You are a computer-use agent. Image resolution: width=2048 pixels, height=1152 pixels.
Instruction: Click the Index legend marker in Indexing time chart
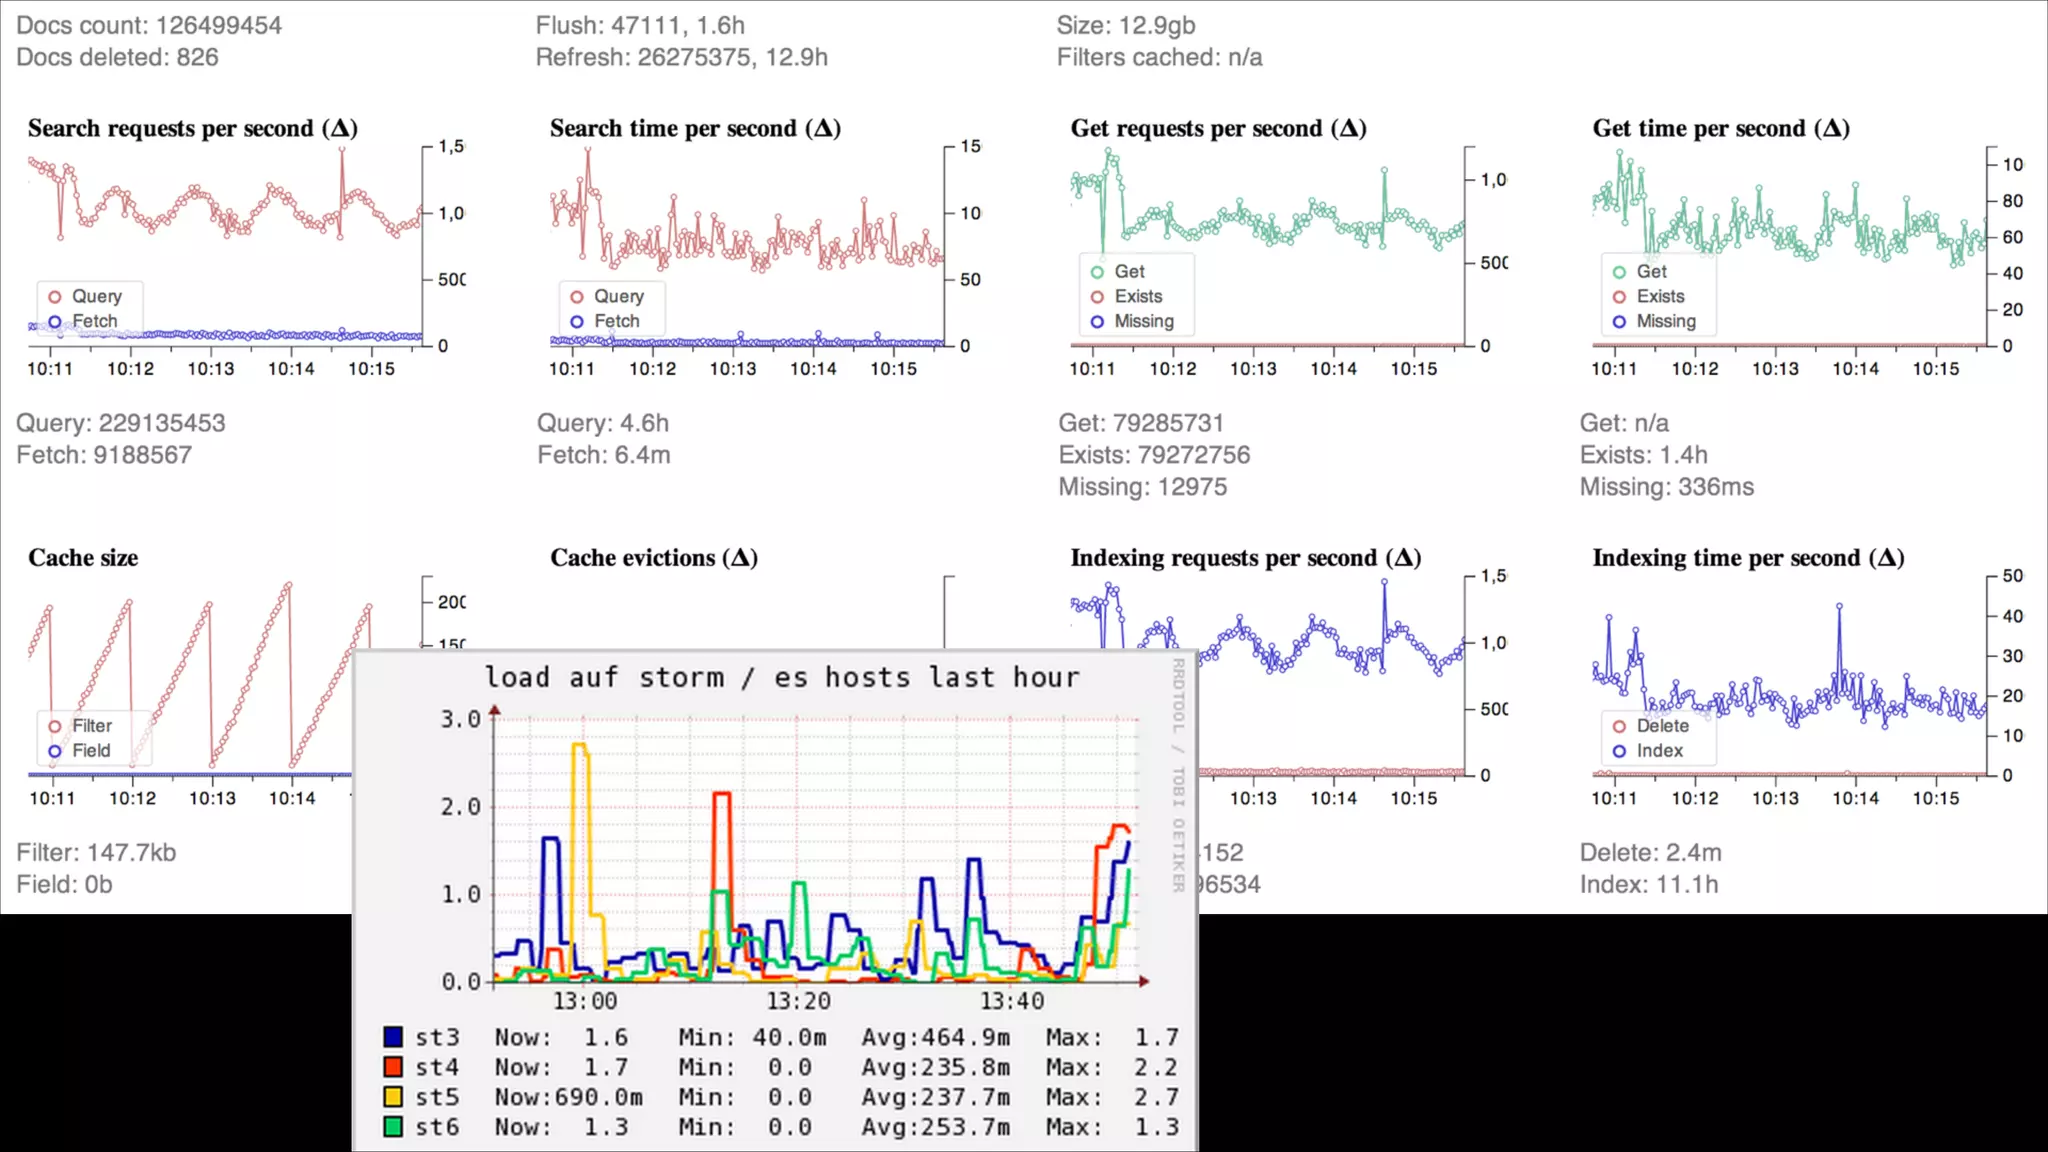1619,752
